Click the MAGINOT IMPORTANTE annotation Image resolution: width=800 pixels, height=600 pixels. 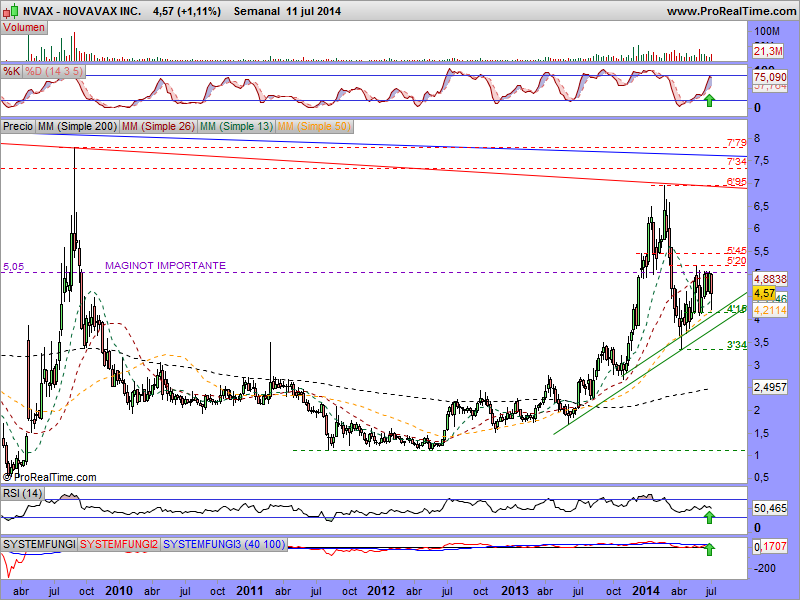tap(165, 265)
